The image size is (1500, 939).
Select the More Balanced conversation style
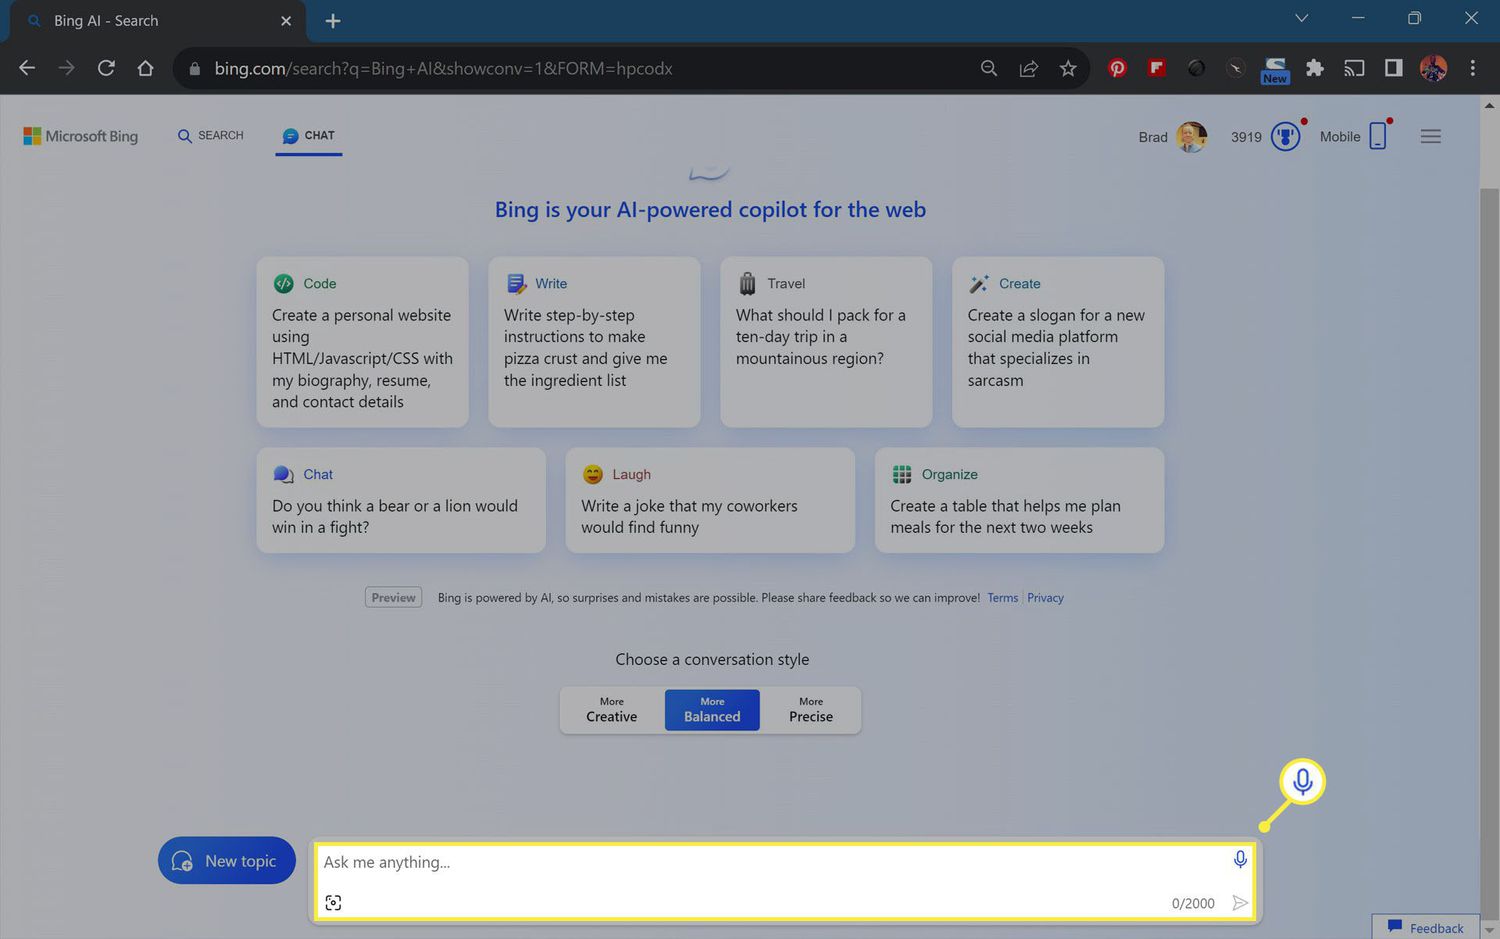[712, 710]
